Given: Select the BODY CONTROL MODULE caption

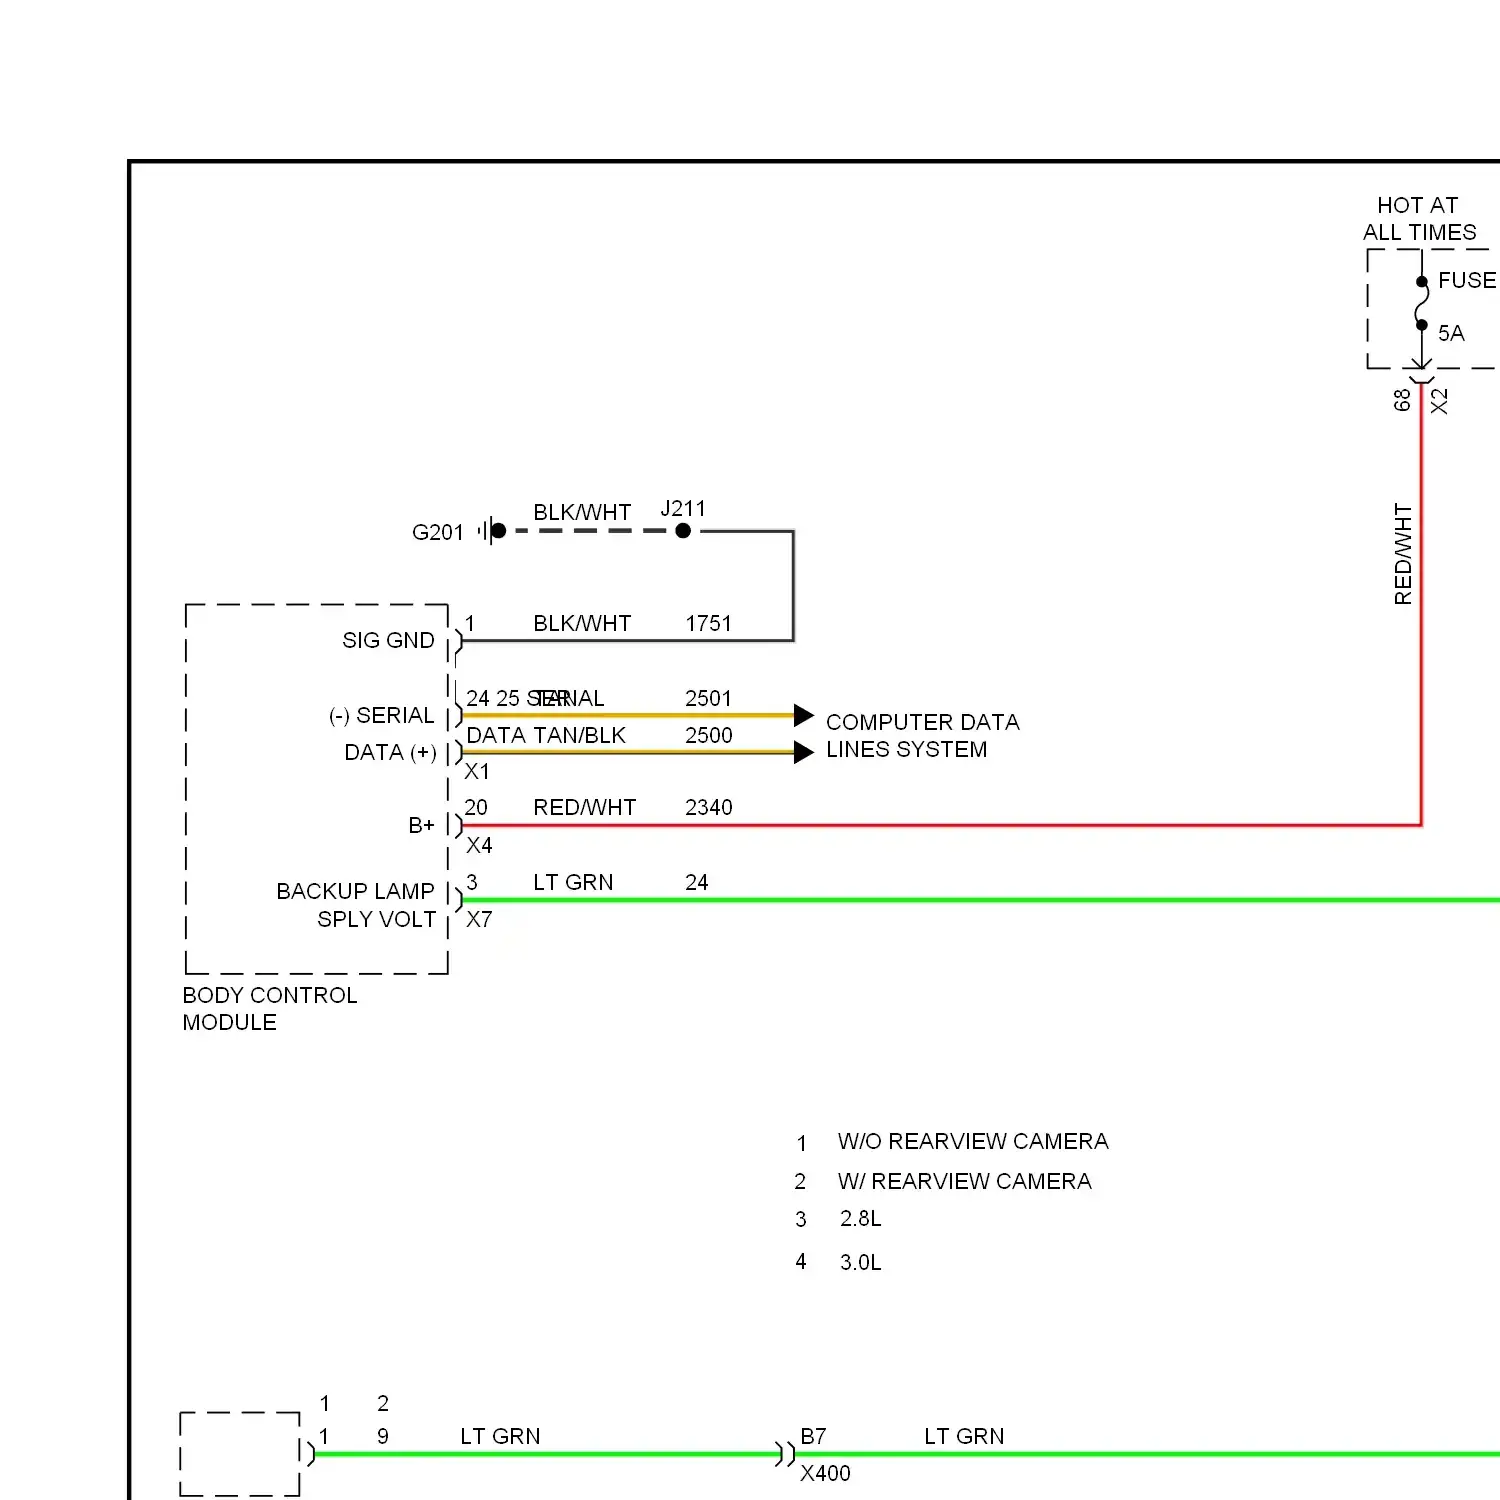Looking at the screenshot, I should point(270,1009).
